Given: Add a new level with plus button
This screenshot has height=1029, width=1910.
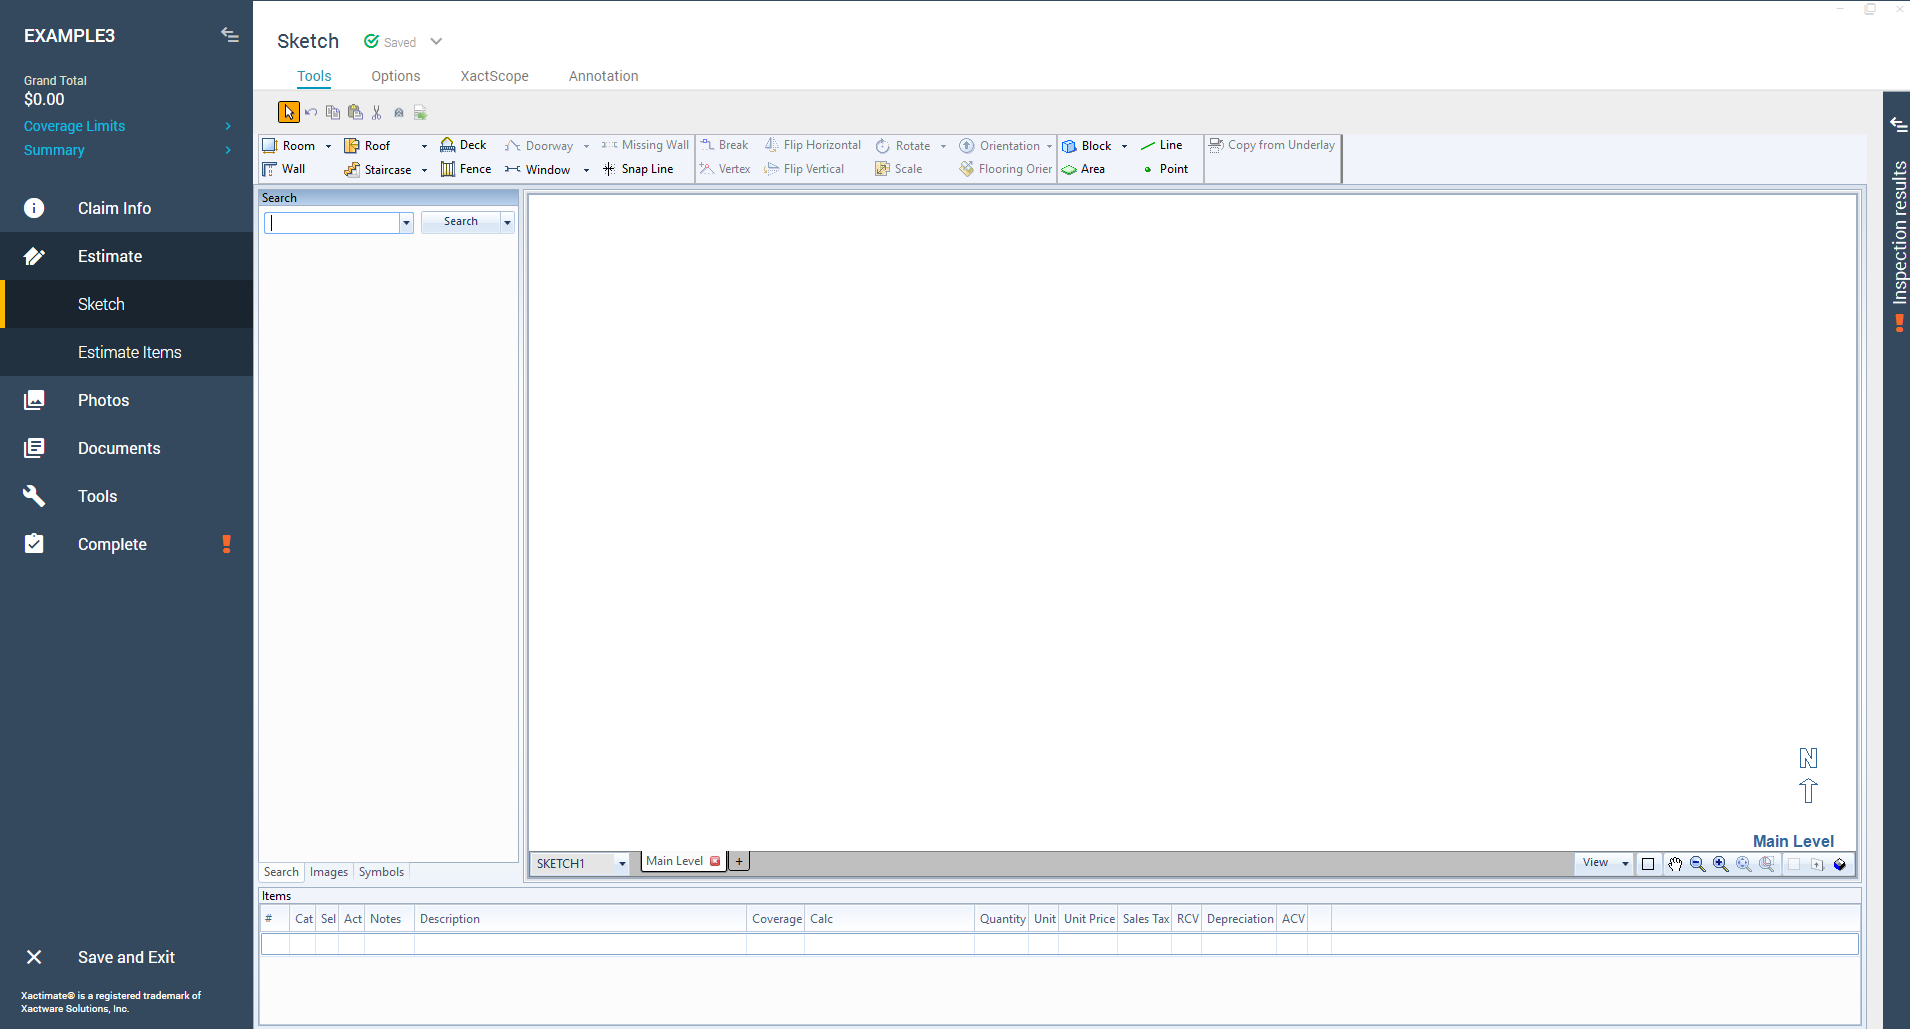Looking at the screenshot, I should [x=739, y=861].
